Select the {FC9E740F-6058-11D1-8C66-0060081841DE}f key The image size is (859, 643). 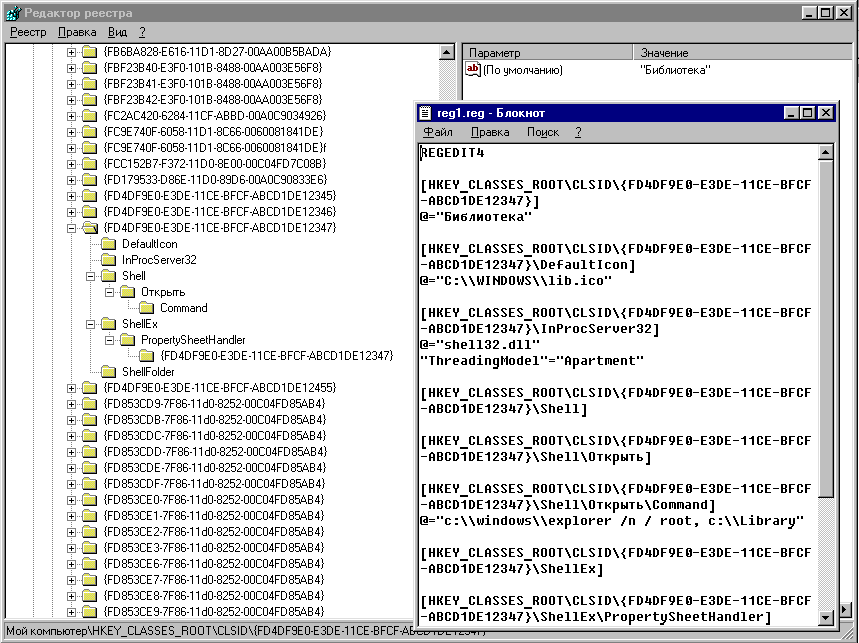tap(215, 148)
